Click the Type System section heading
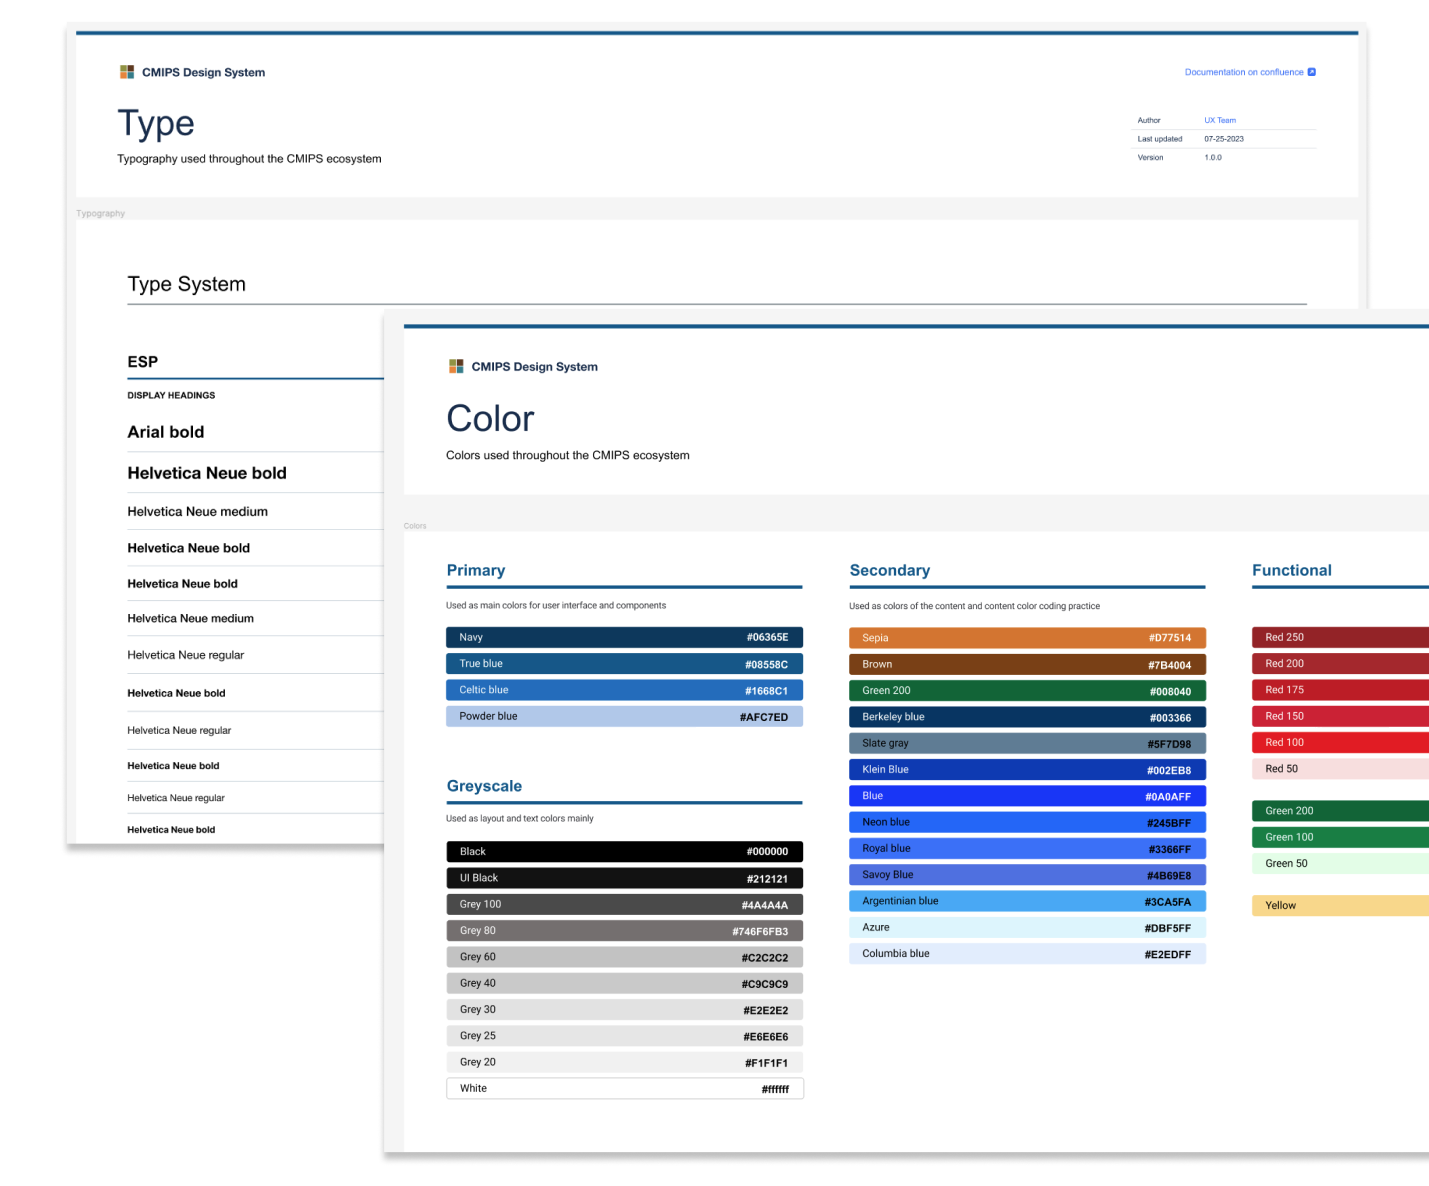The width and height of the screenshot is (1429, 1186). tap(187, 284)
